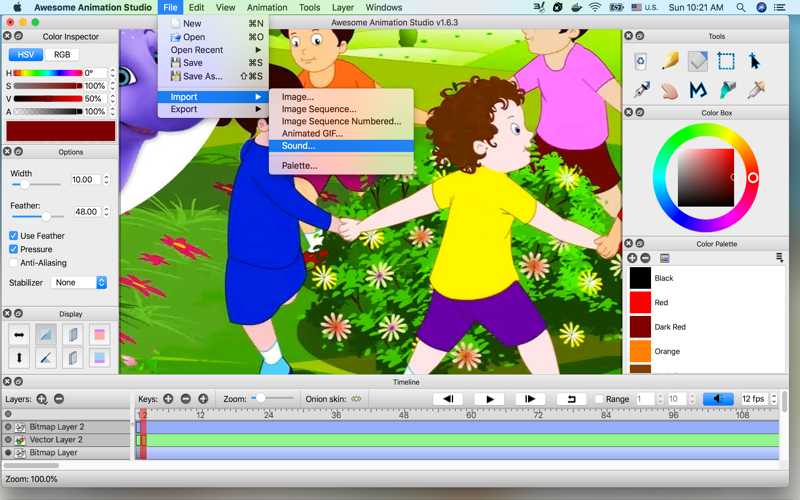Image resolution: width=800 pixels, height=500 pixels.
Task: Activate the Eyedropper tool
Action: click(x=756, y=90)
